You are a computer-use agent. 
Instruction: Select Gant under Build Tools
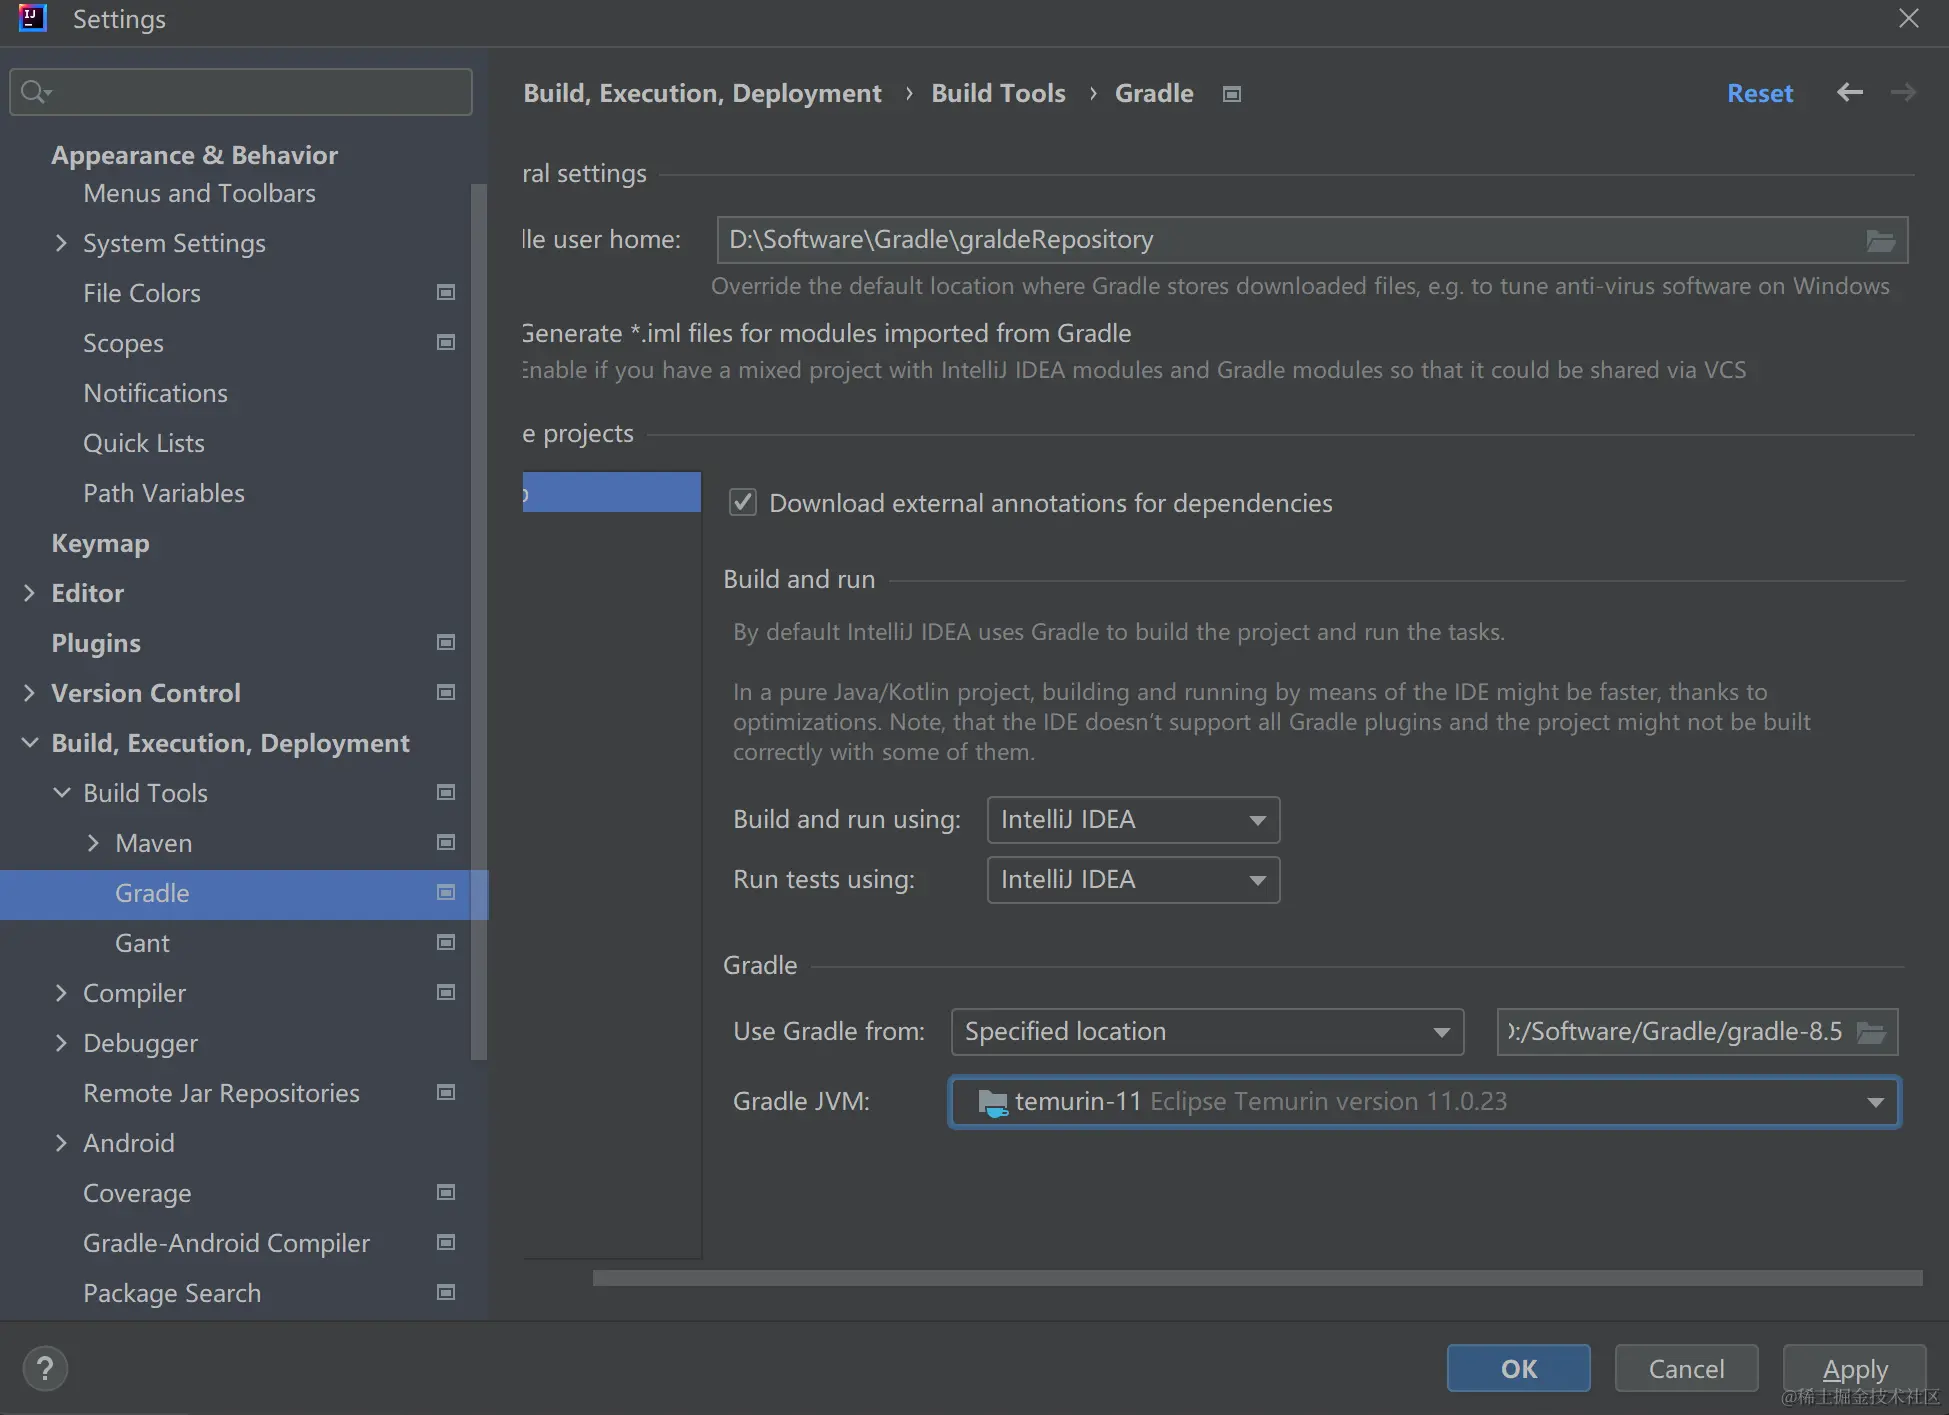coord(142,943)
